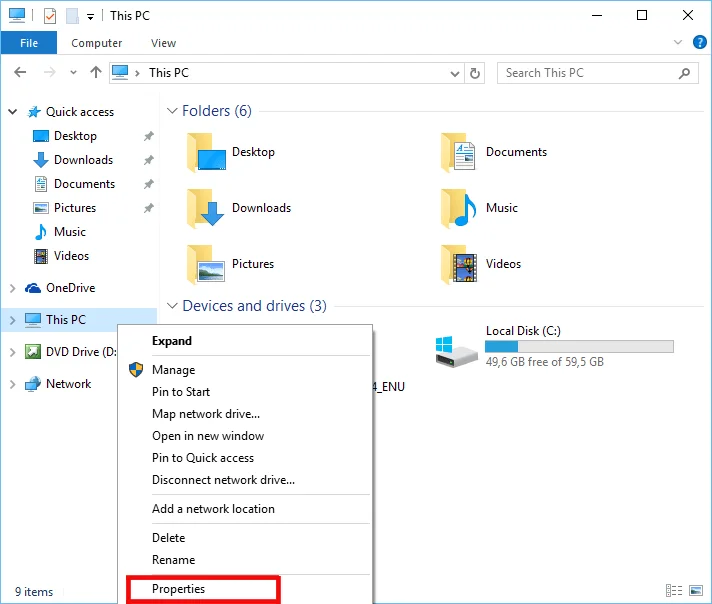Select Music in the navigation pane

click(69, 232)
